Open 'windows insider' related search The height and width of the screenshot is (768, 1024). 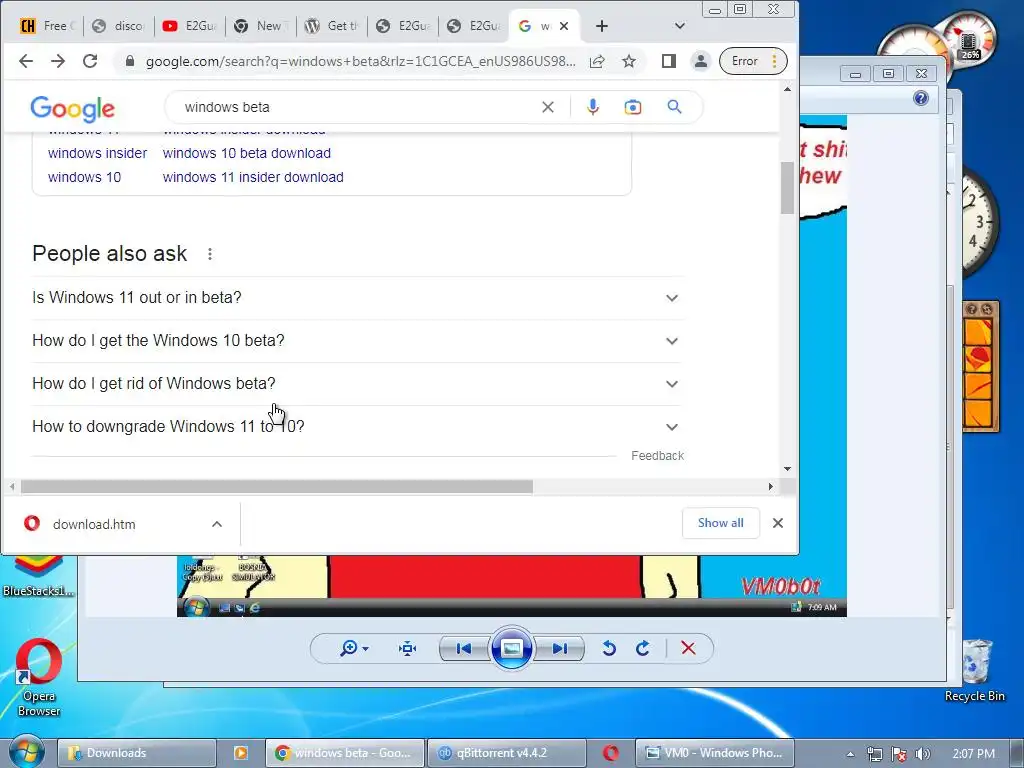point(97,153)
